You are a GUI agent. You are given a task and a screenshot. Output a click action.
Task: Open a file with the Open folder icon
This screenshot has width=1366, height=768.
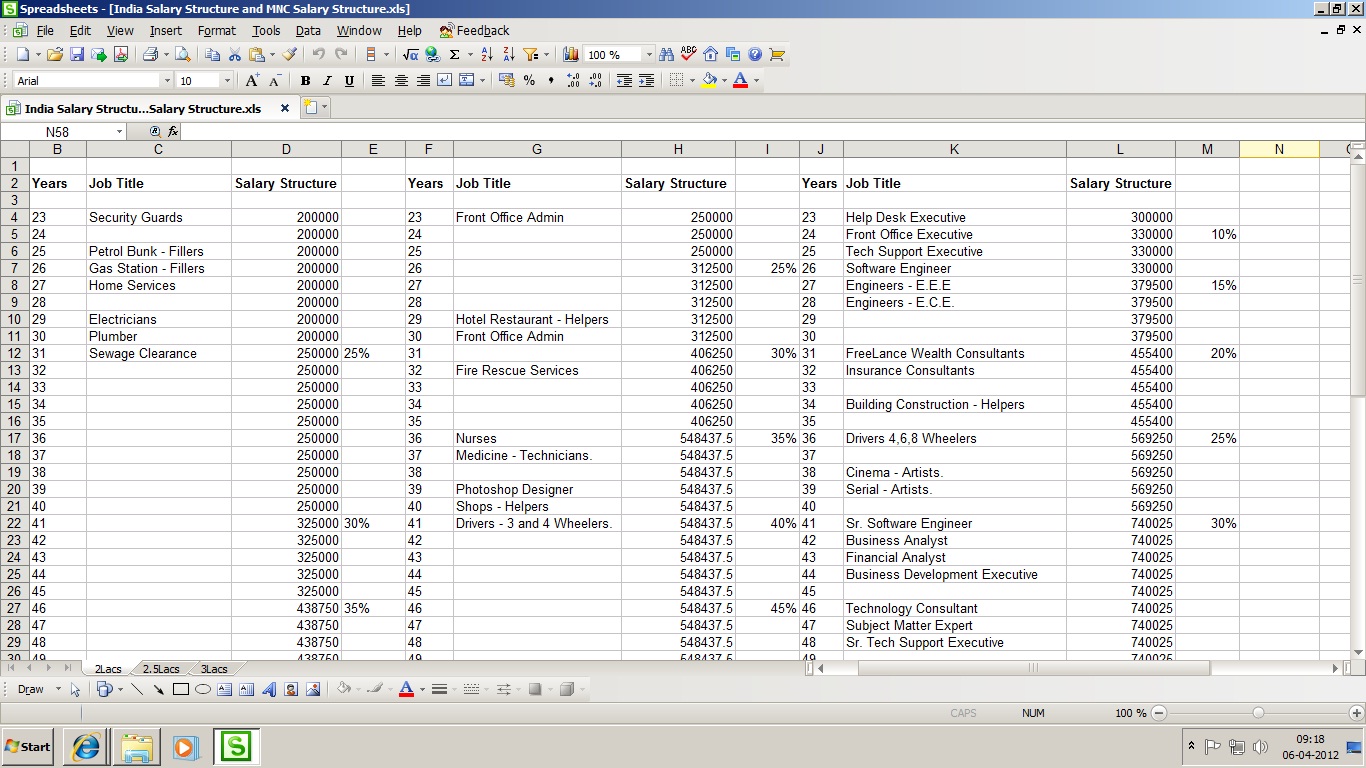(55, 55)
